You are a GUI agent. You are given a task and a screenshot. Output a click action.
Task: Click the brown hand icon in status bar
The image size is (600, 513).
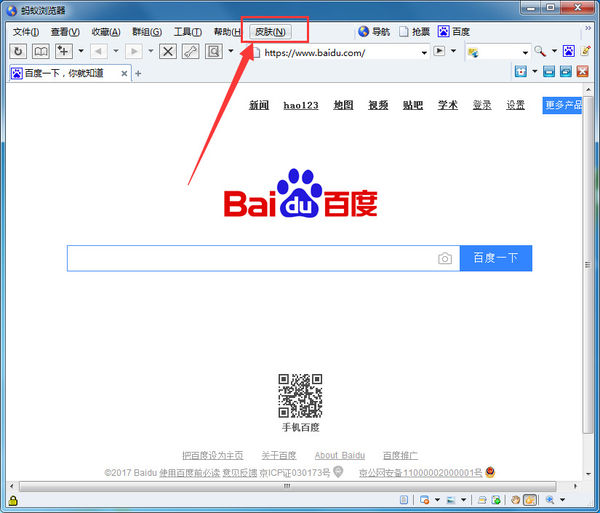point(515,500)
